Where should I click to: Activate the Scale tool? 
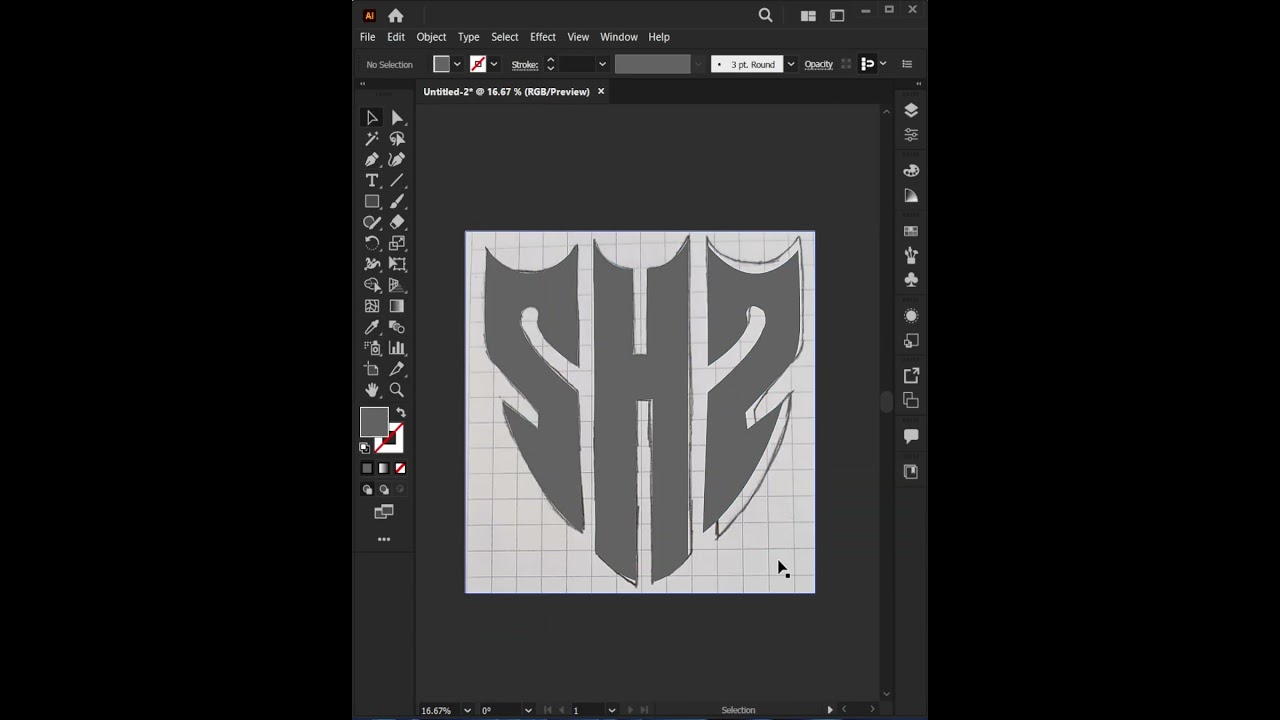coord(397,243)
